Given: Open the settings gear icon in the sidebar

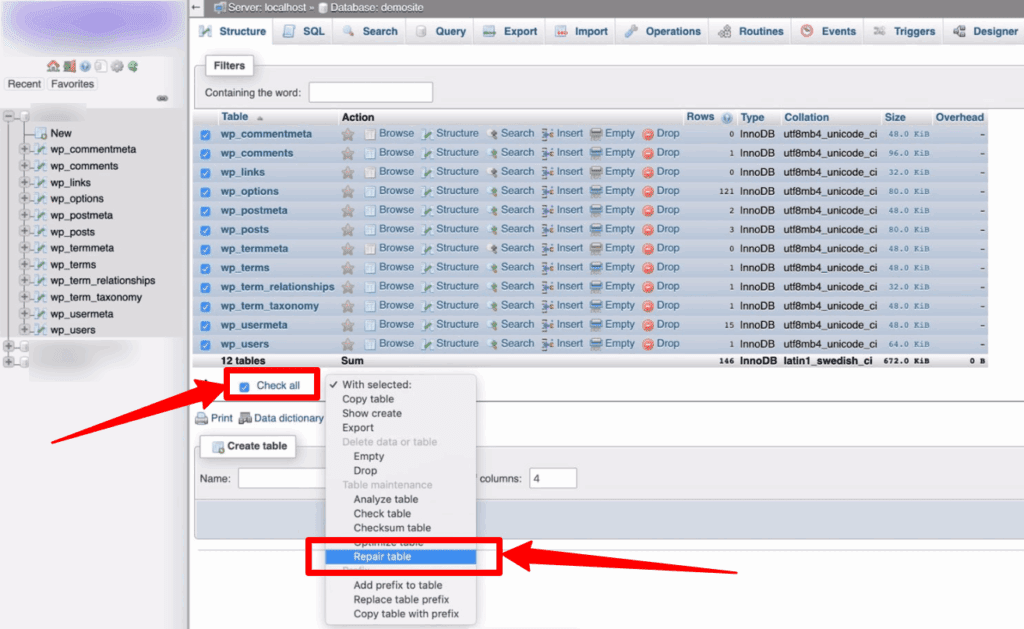Looking at the screenshot, I should pos(117,66).
